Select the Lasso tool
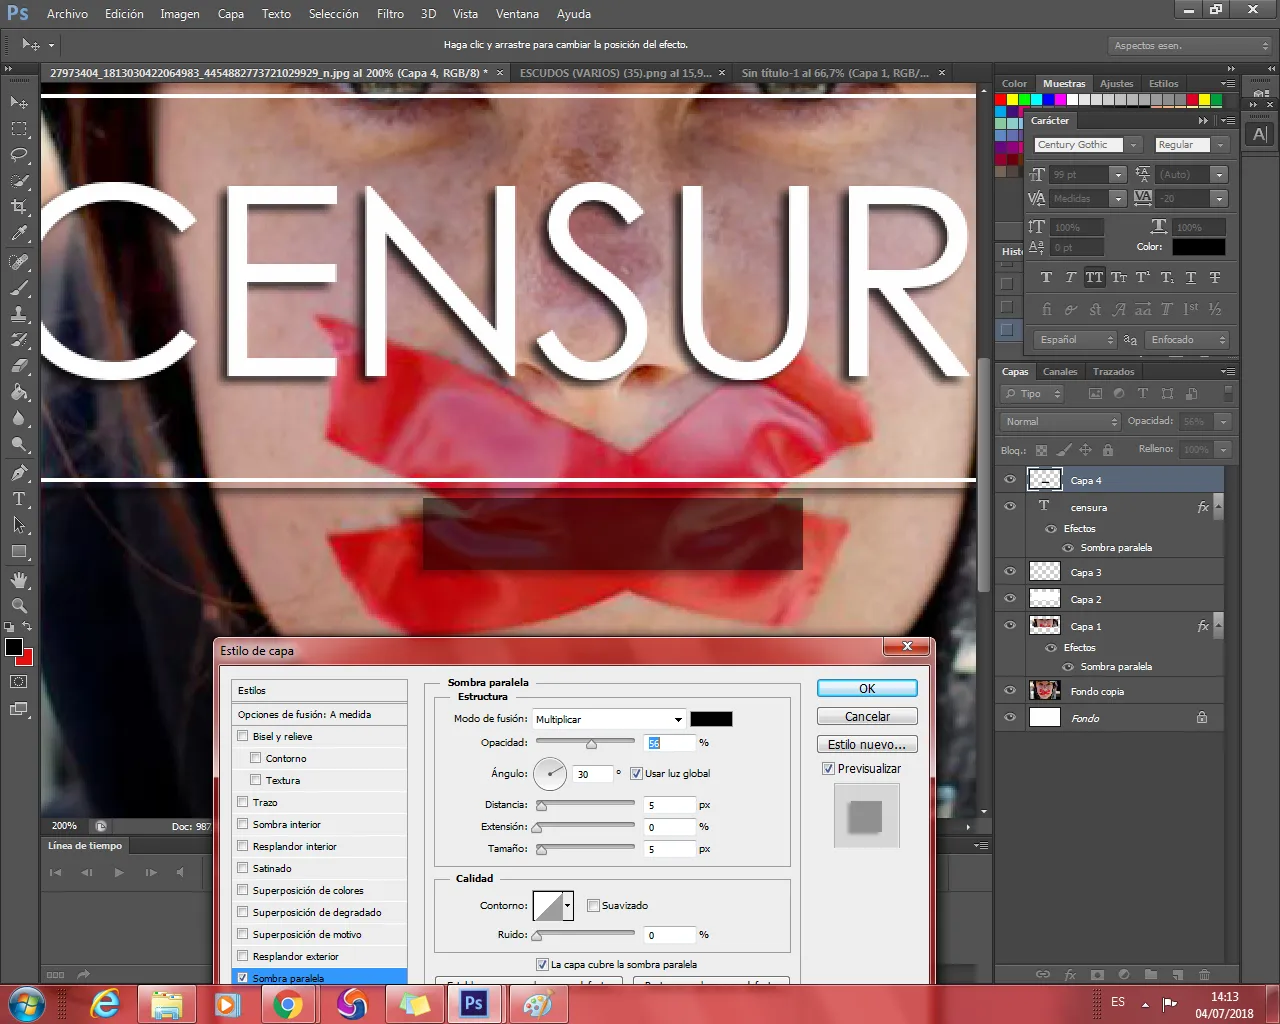 tap(19, 155)
